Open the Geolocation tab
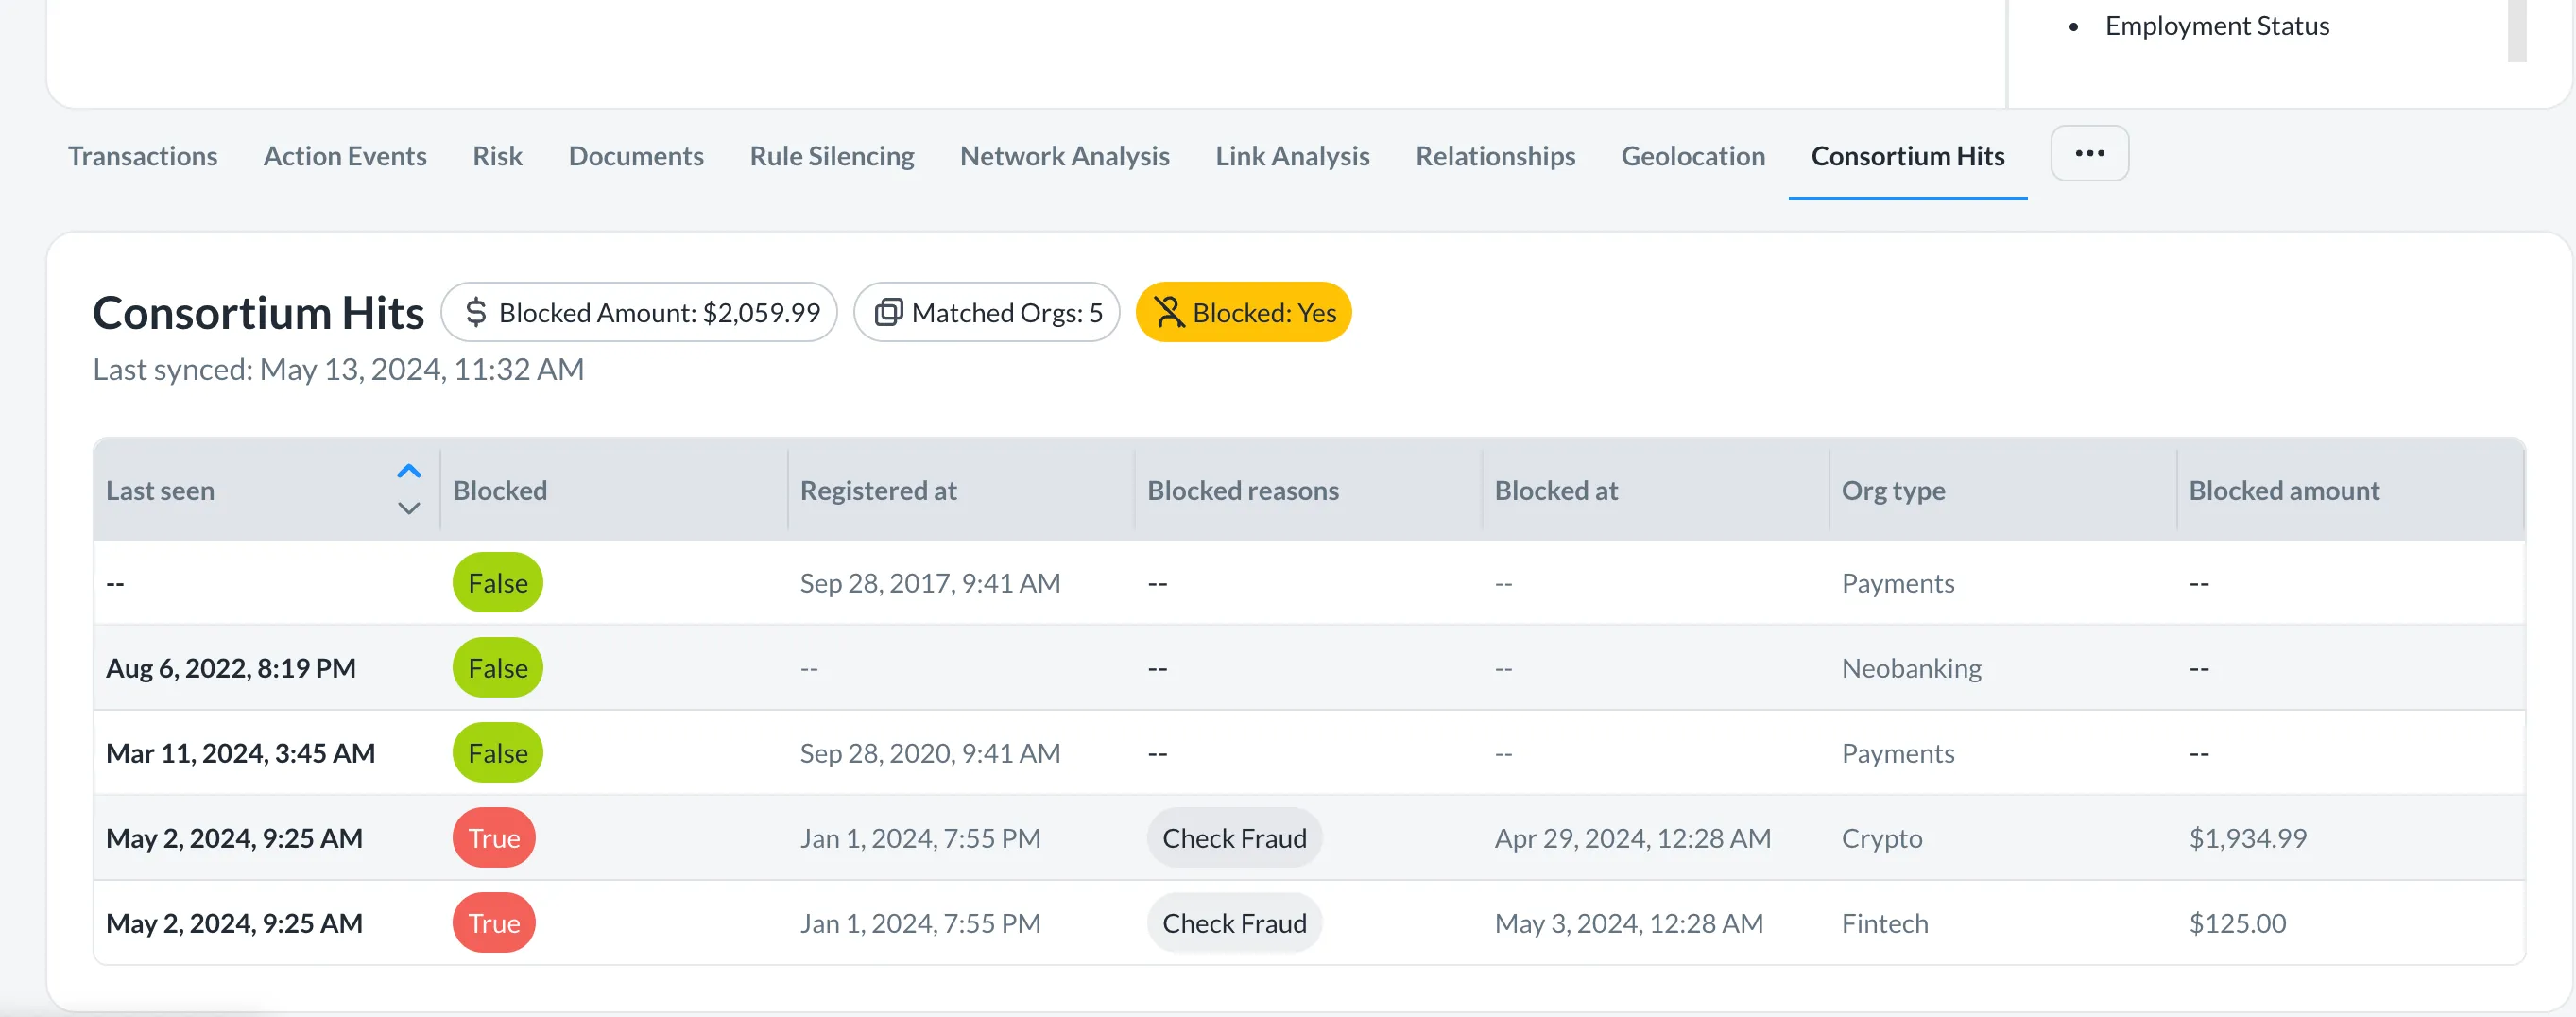 click(1693, 156)
